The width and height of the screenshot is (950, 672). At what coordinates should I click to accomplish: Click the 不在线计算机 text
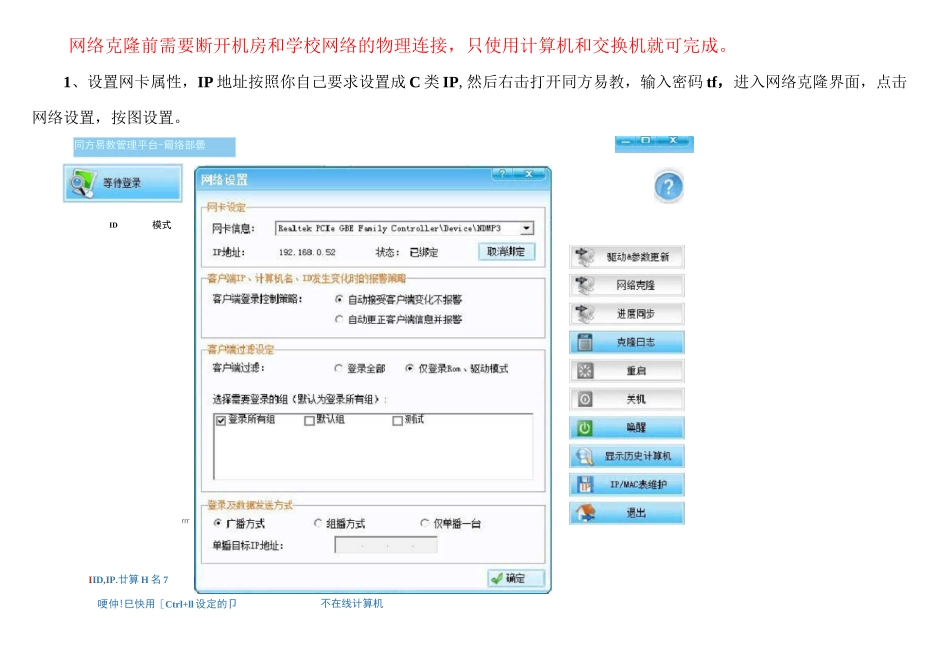(352, 604)
